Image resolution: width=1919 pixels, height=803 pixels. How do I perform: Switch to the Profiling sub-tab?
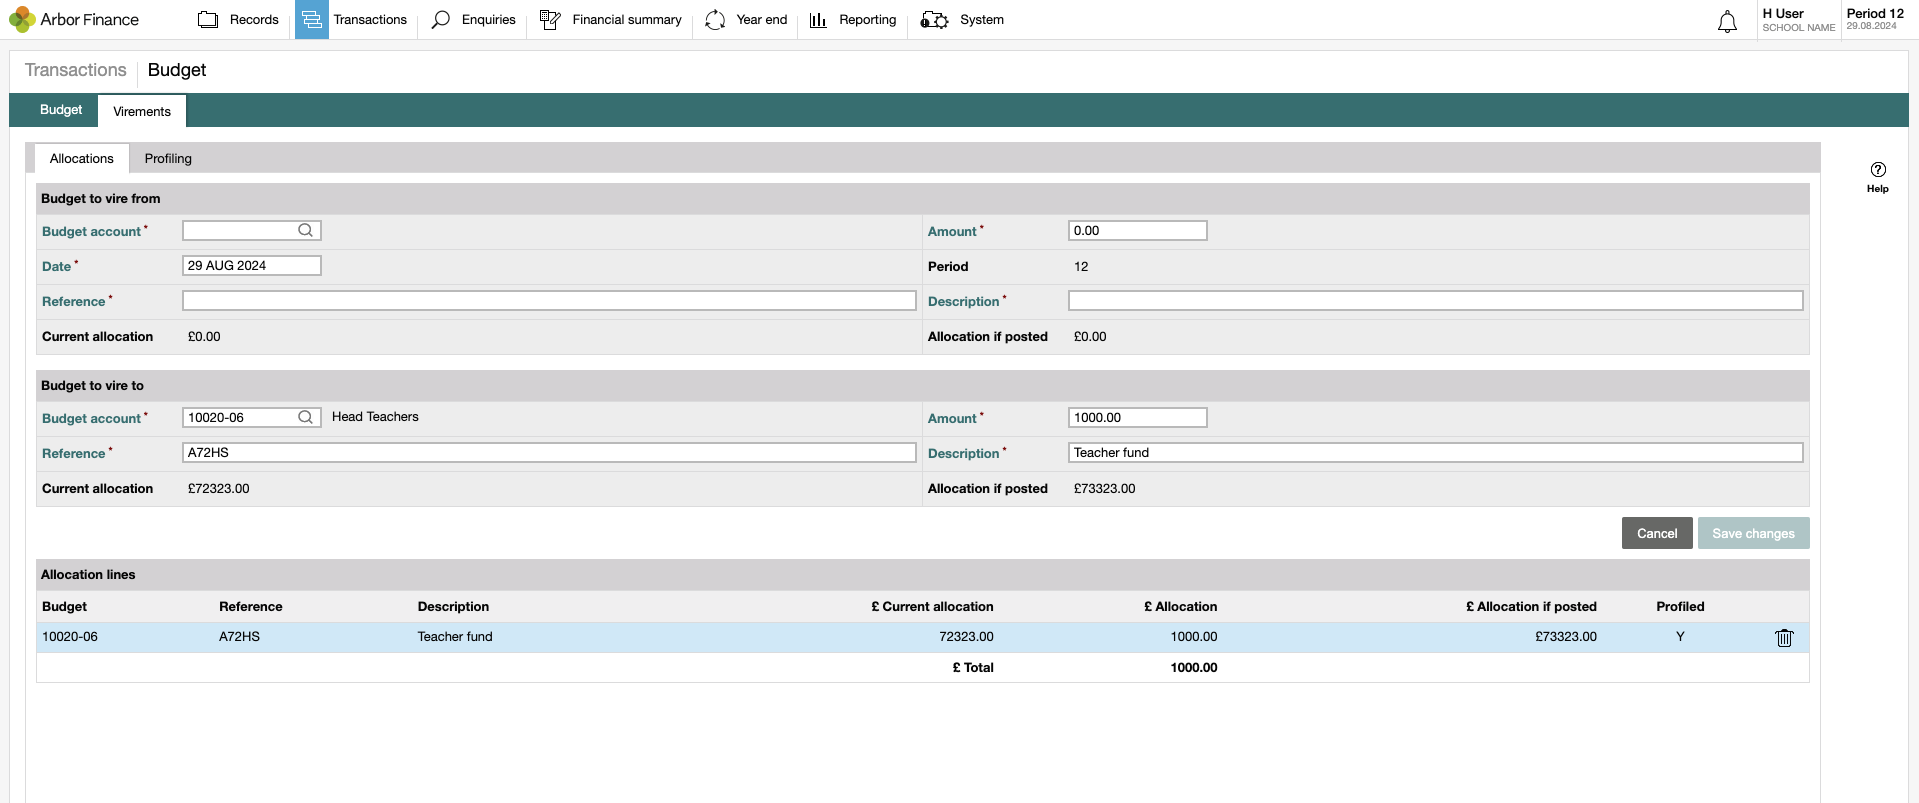pos(168,158)
